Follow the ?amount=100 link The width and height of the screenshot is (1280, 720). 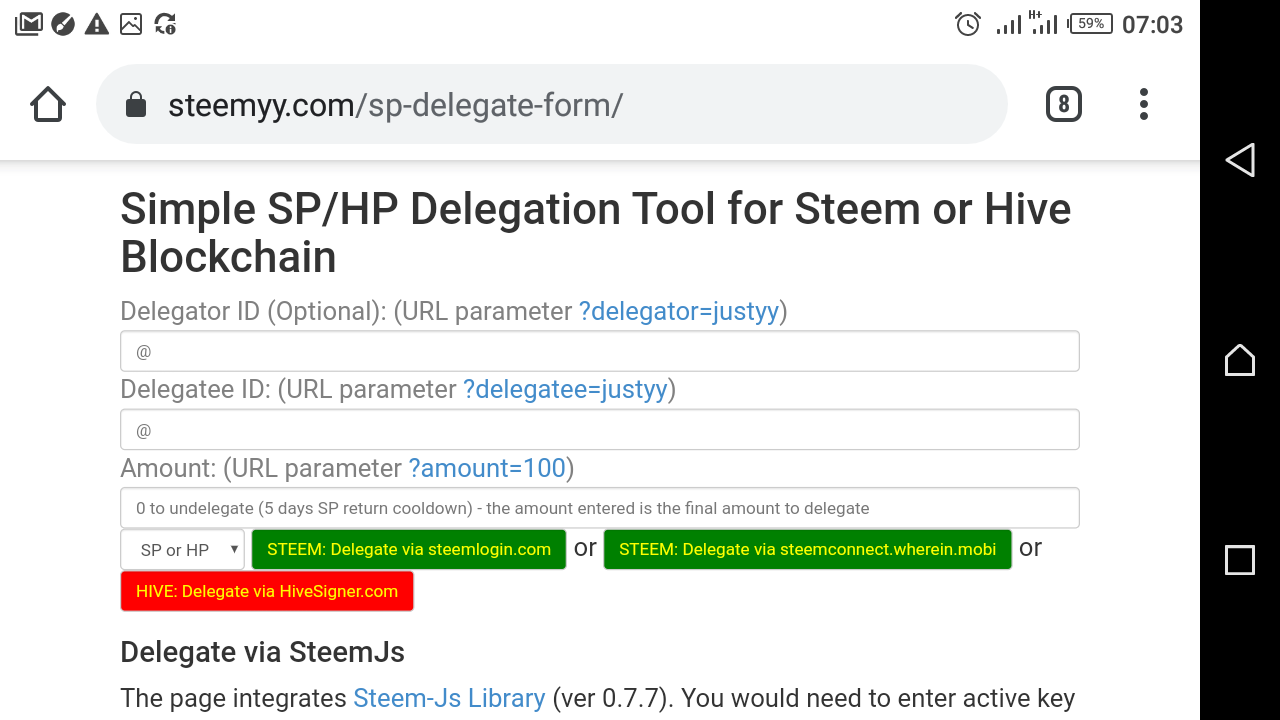[x=487, y=468]
